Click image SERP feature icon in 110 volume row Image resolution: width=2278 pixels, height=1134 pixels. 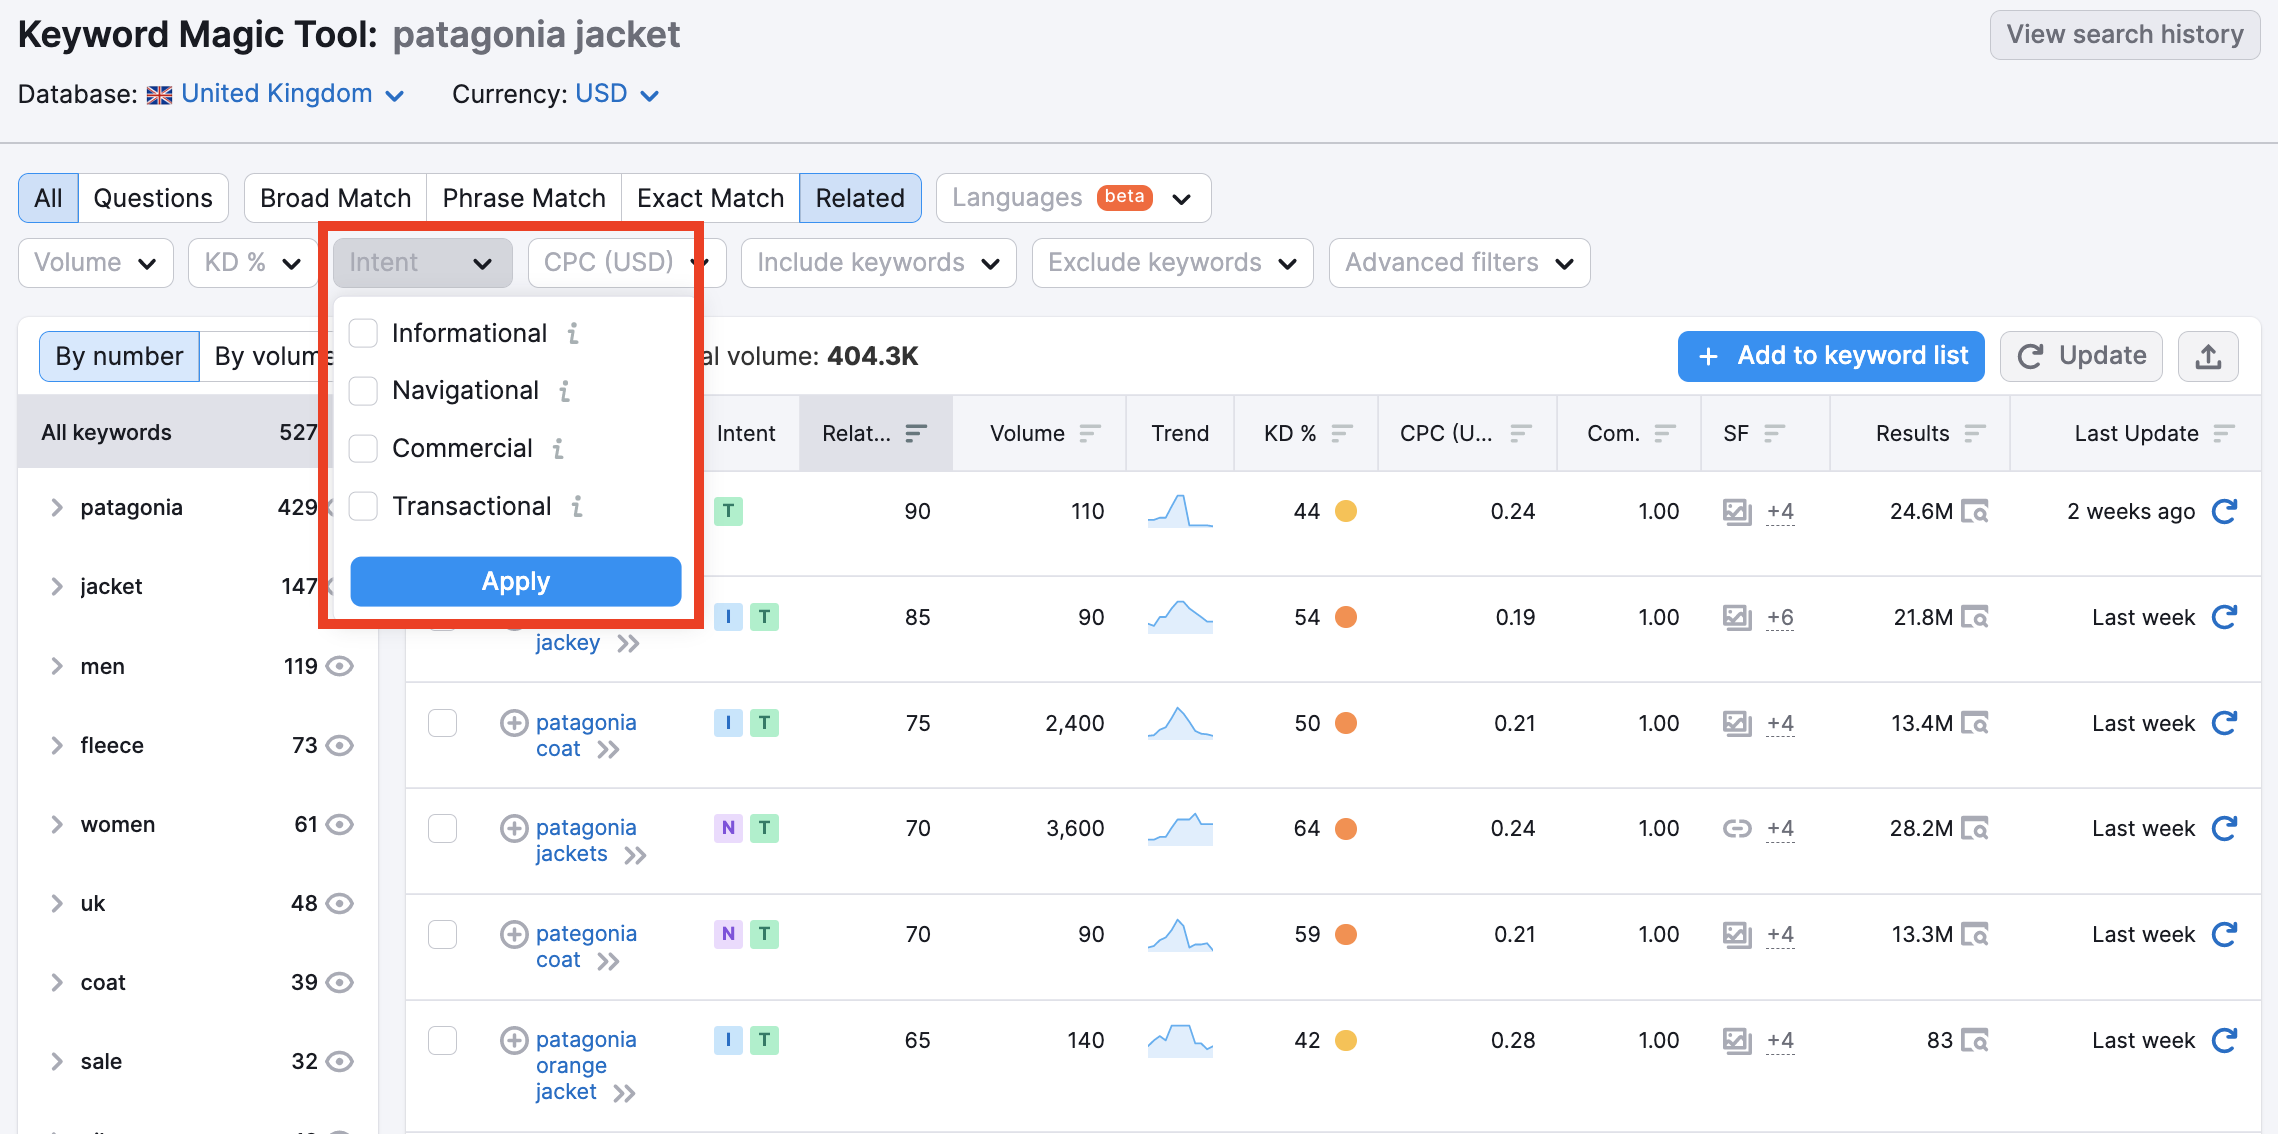[x=1737, y=512]
